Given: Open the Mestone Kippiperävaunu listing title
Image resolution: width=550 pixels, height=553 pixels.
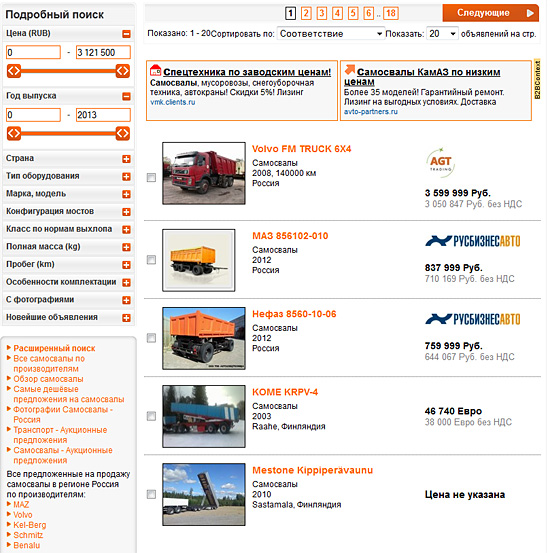Looking at the screenshot, I should click(312, 470).
